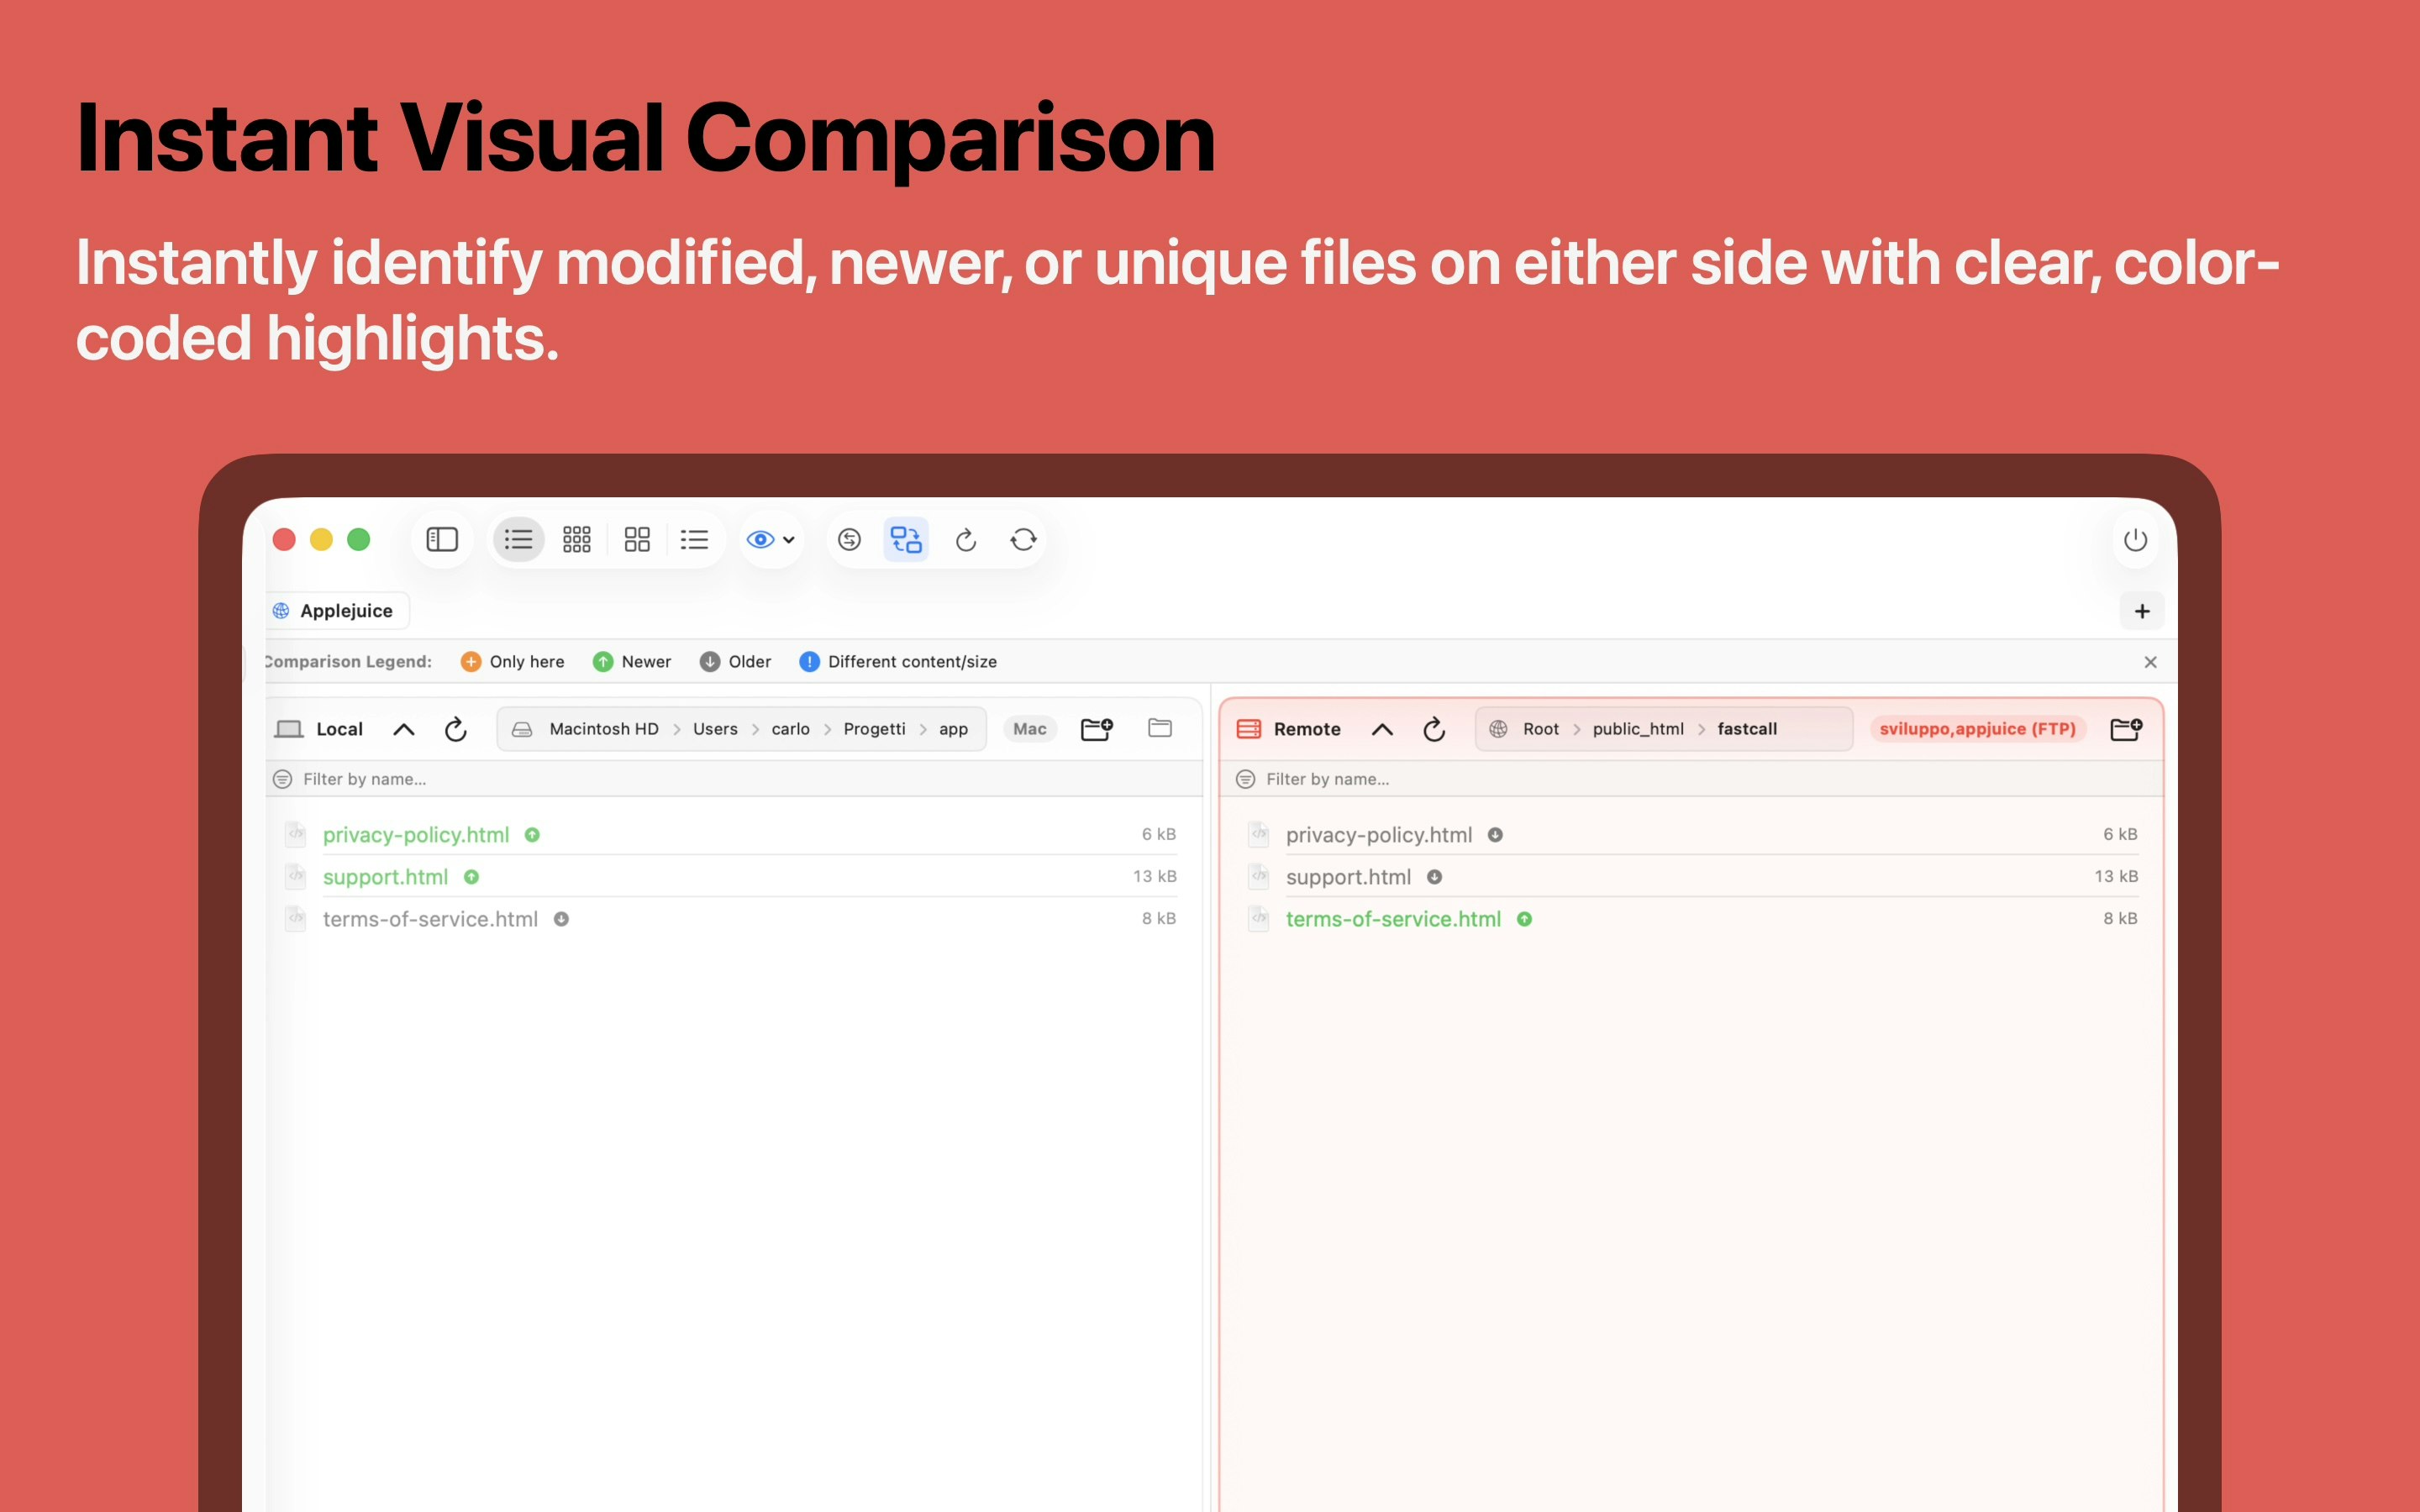Screen dimensions: 2420x1512
Task: Refresh the Remote pane listing
Action: (1434, 729)
